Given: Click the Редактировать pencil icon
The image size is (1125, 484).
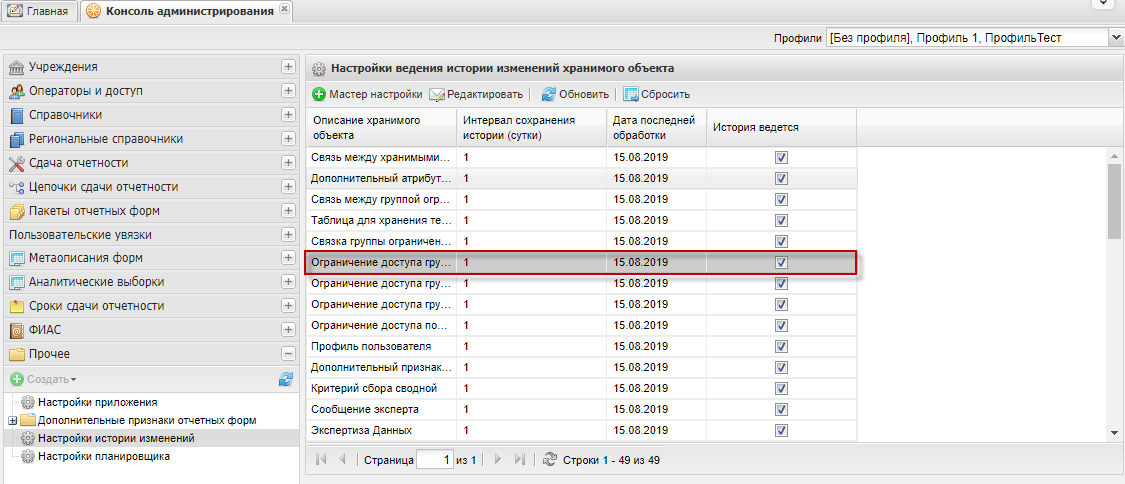Looking at the screenshot, I should tap(437, 95).
